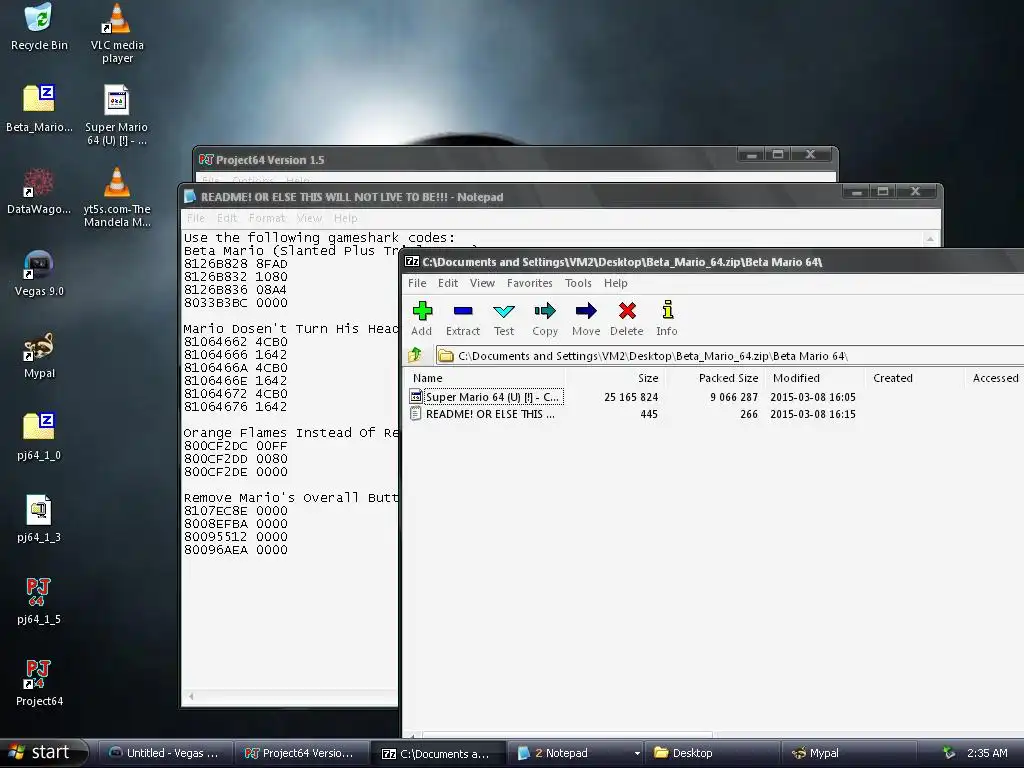Open the Notepad Format menu

(x=266, y=218)
